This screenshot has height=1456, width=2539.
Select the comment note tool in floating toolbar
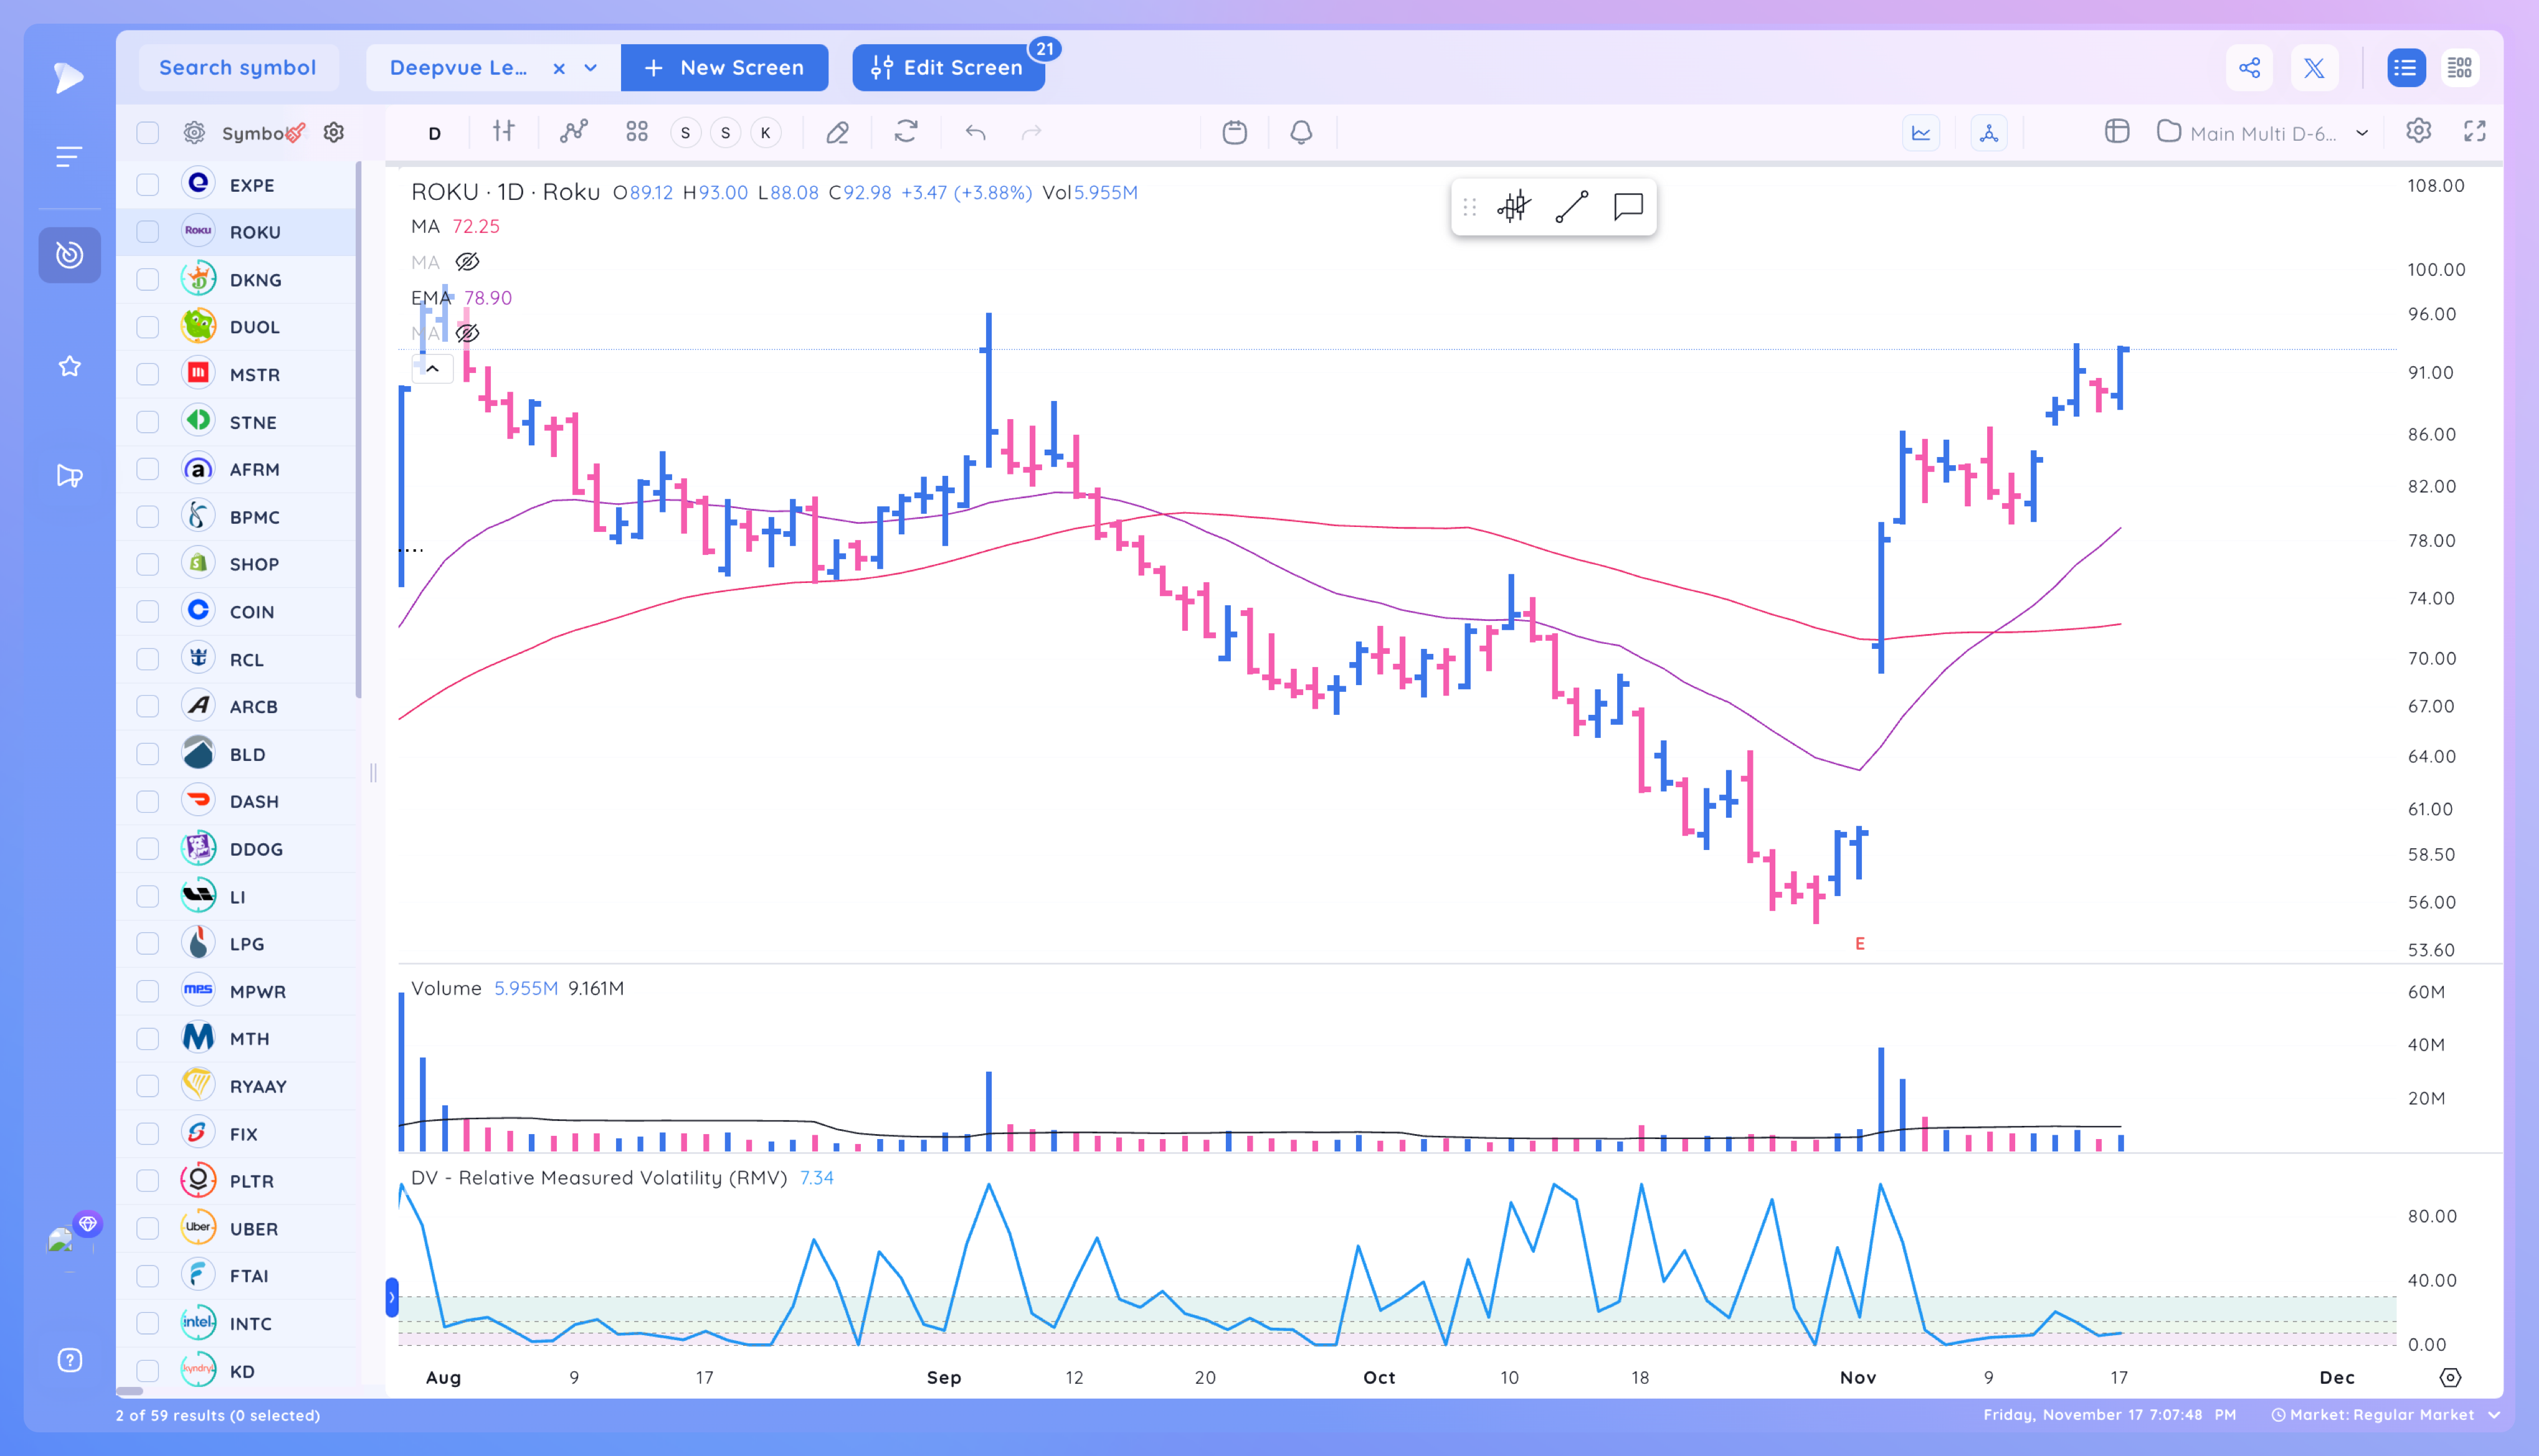(x=1628, y=207)
